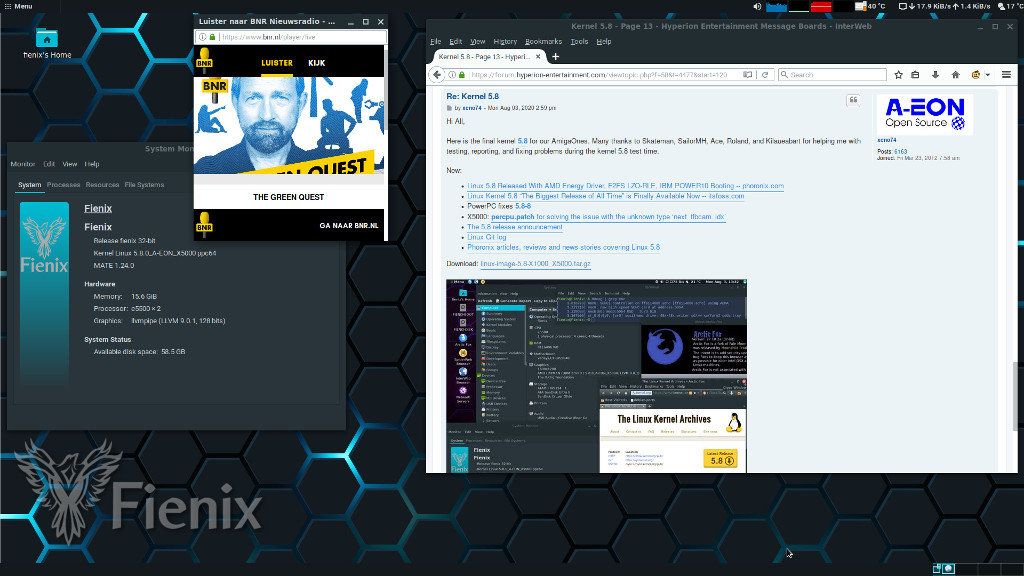
Task: Open the Re: Kernel 5.8 post title link
Action: pos(472,96)
